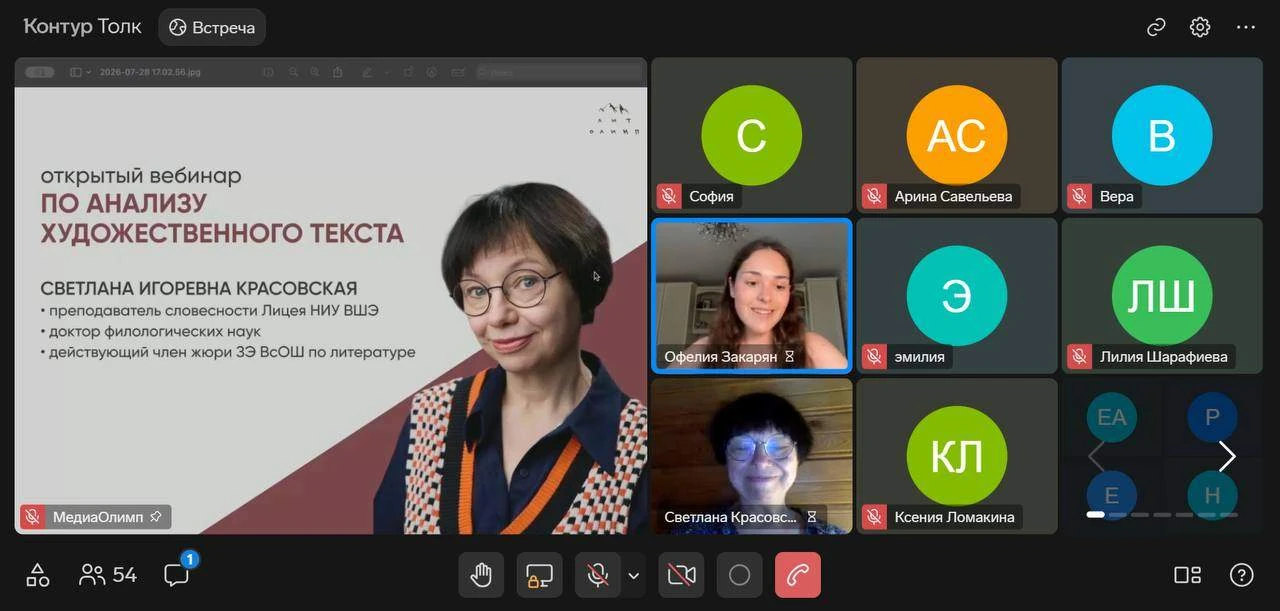Leave the call with the red phone button
The width and height of the screenshot is (1280, 611).
[x=797, y=575]
